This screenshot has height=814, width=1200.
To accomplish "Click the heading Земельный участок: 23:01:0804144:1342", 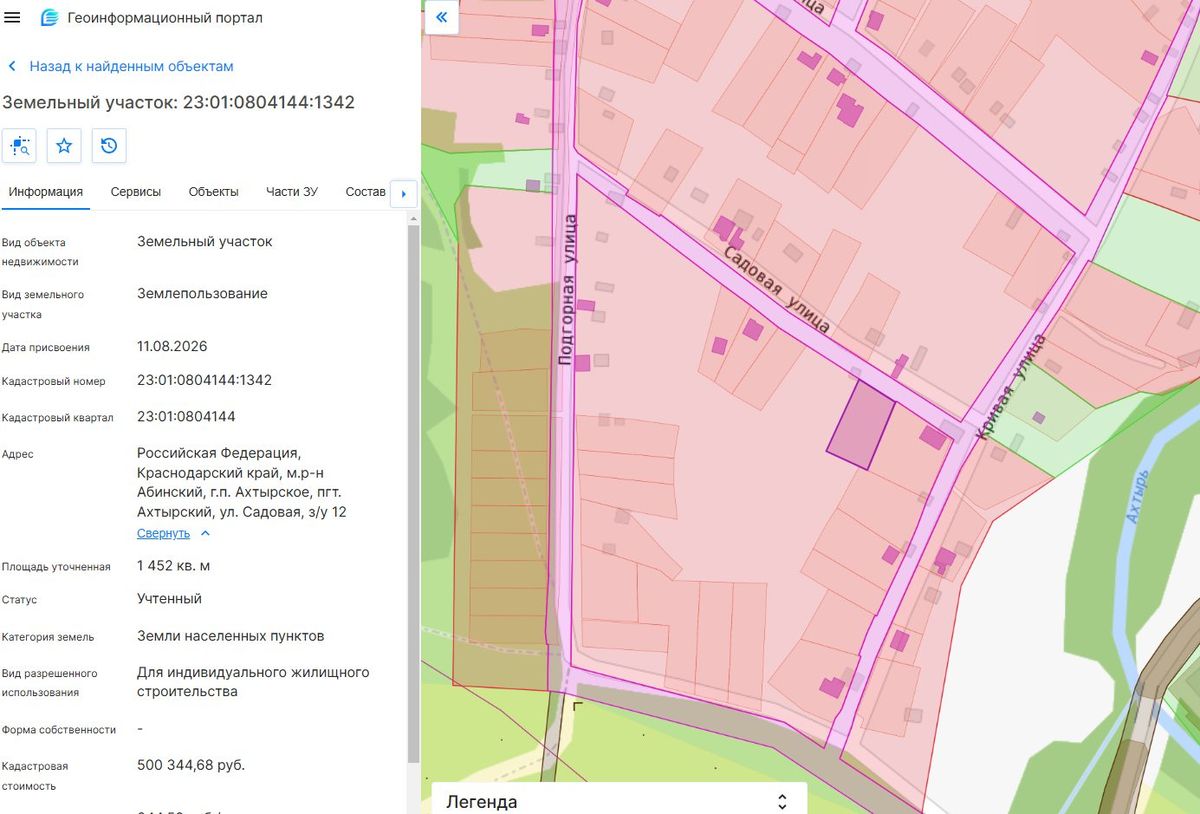I will coord(179,102).
